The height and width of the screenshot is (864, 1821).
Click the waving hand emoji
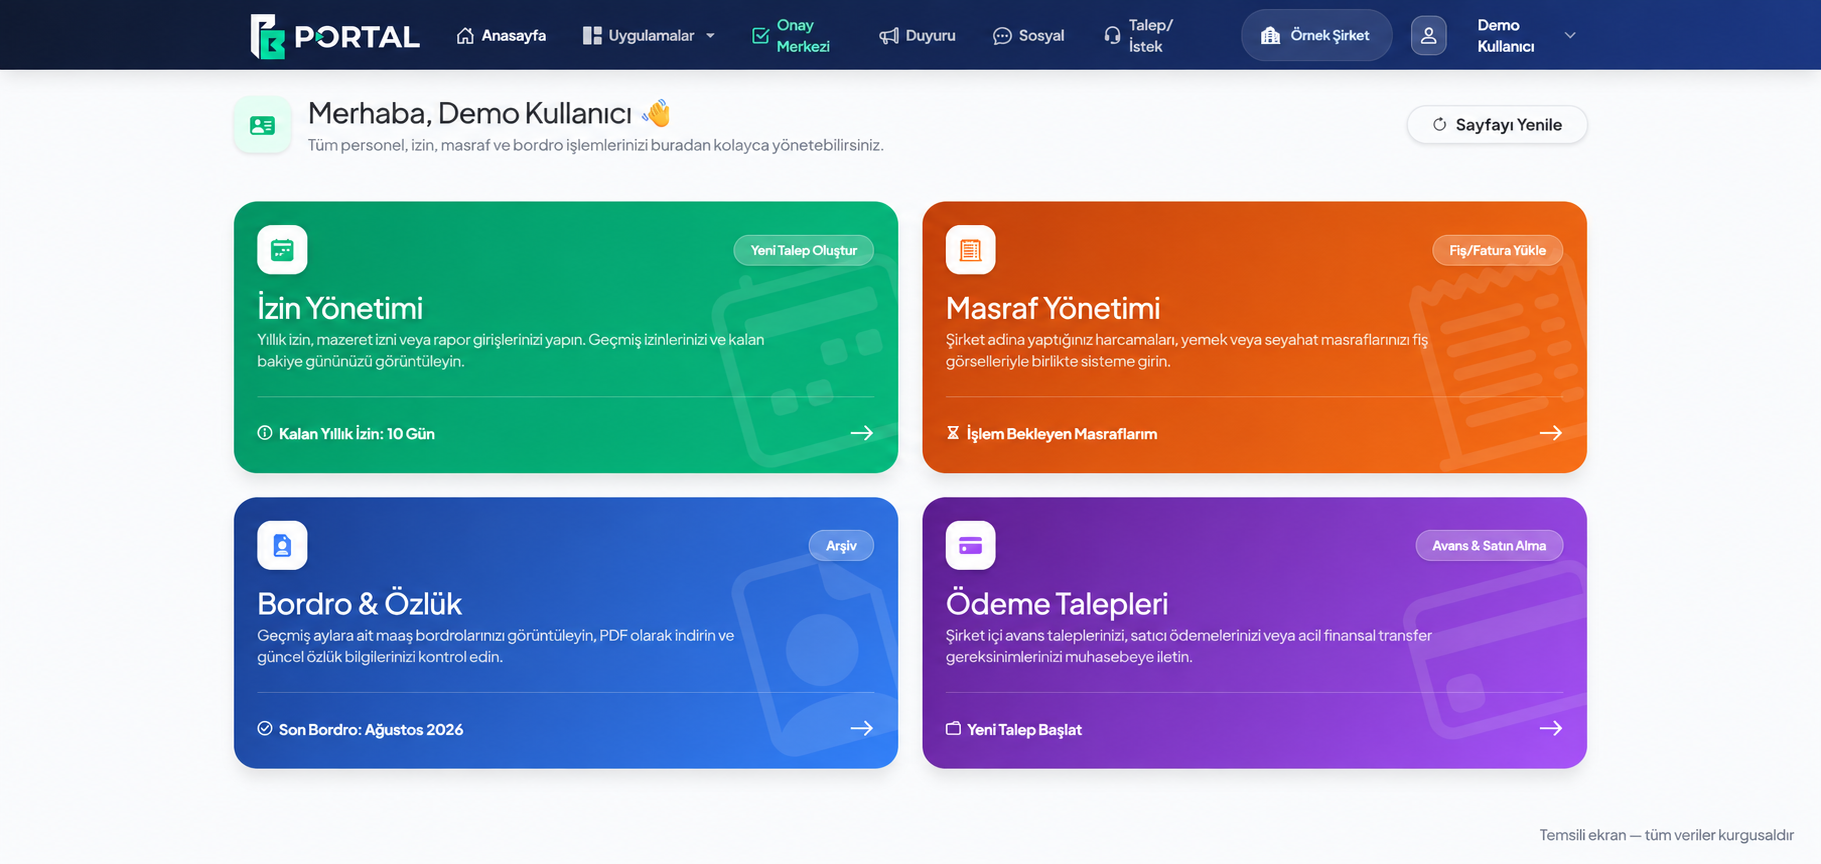tap(657, 113)
